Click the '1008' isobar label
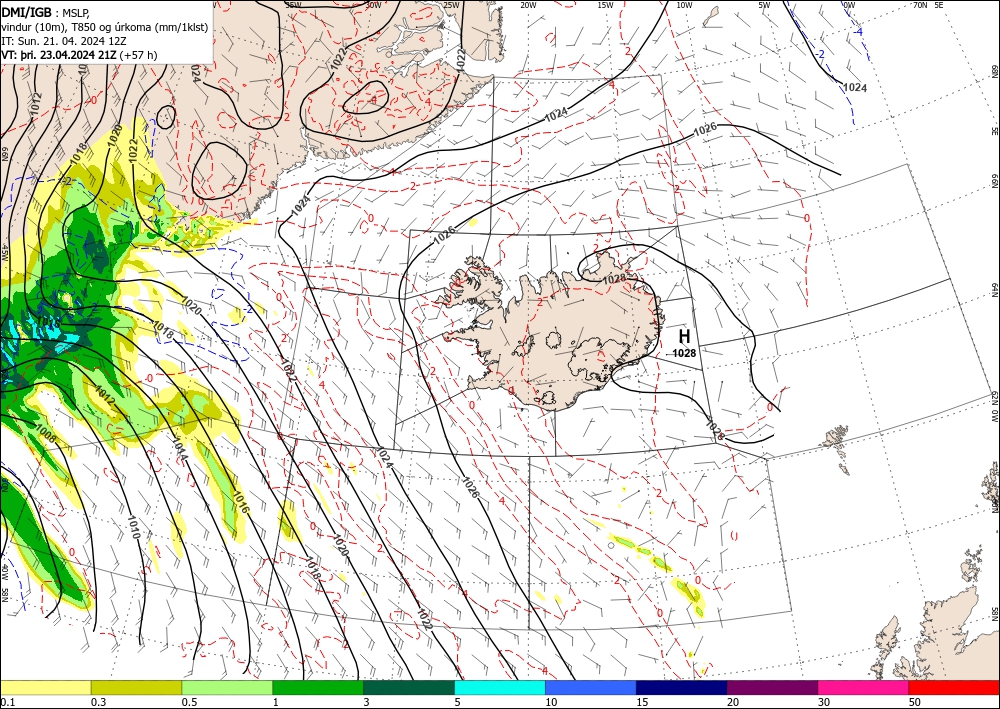 [45, 434]
